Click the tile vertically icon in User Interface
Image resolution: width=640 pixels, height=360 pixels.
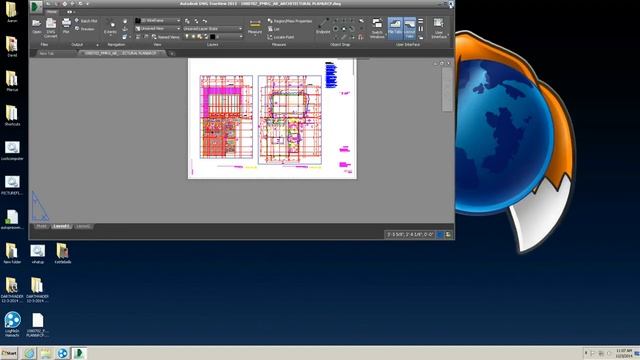(x=421, y=29)
